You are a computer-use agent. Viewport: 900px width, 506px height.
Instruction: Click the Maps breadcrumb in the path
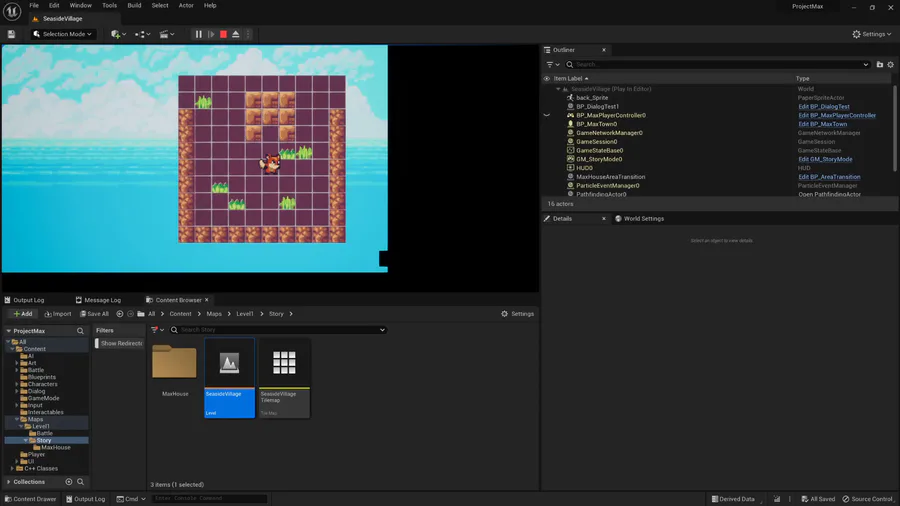tap(214, 314)
